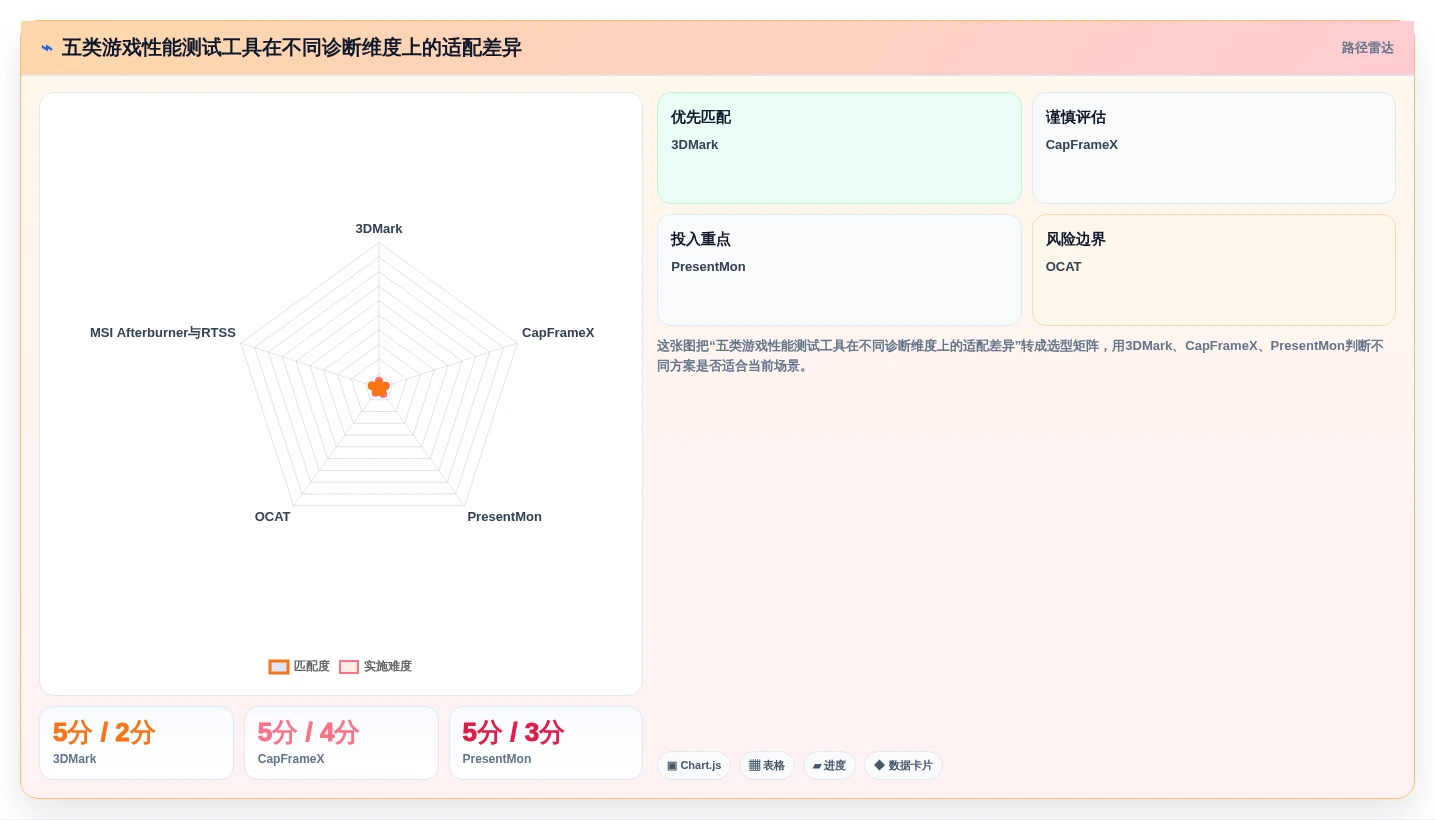
Task: Toggle the 实施难度 legend item
Action: pyautogui.click(x=375, y=666)
